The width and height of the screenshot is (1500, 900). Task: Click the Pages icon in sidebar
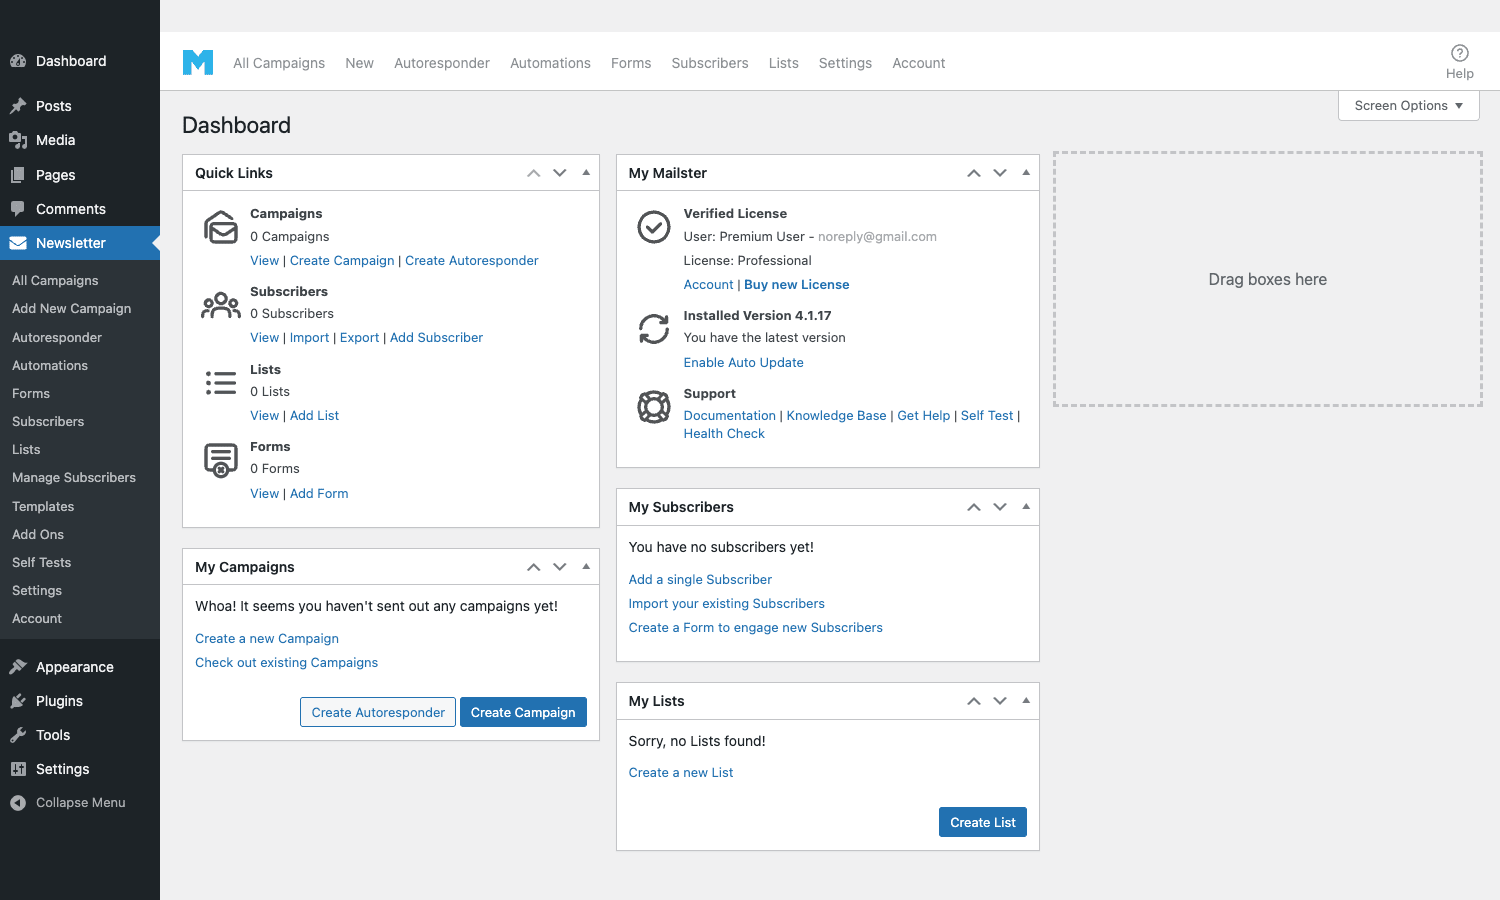(x=18, y=175)
